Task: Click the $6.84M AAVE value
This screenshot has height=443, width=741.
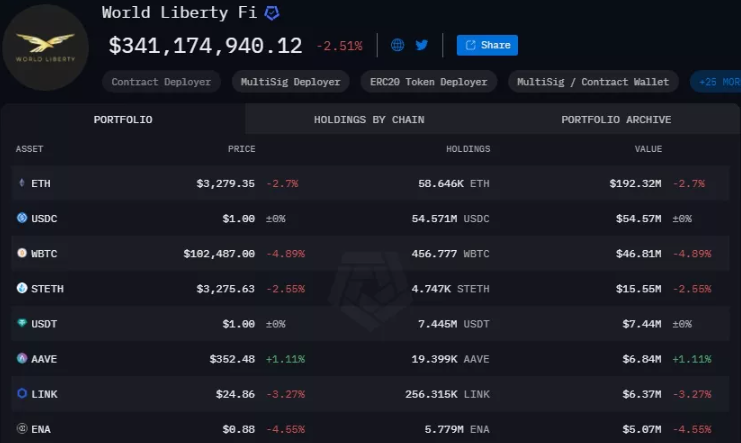Action: tap(642, 359)
